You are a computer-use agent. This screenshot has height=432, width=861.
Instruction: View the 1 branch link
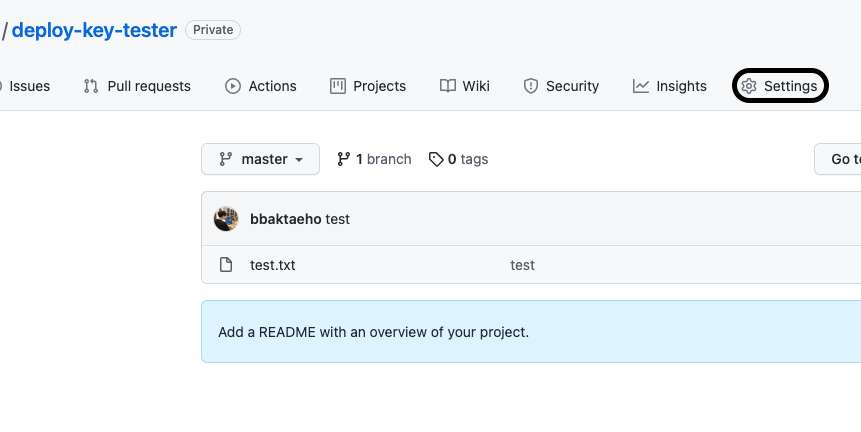(383, 159)
